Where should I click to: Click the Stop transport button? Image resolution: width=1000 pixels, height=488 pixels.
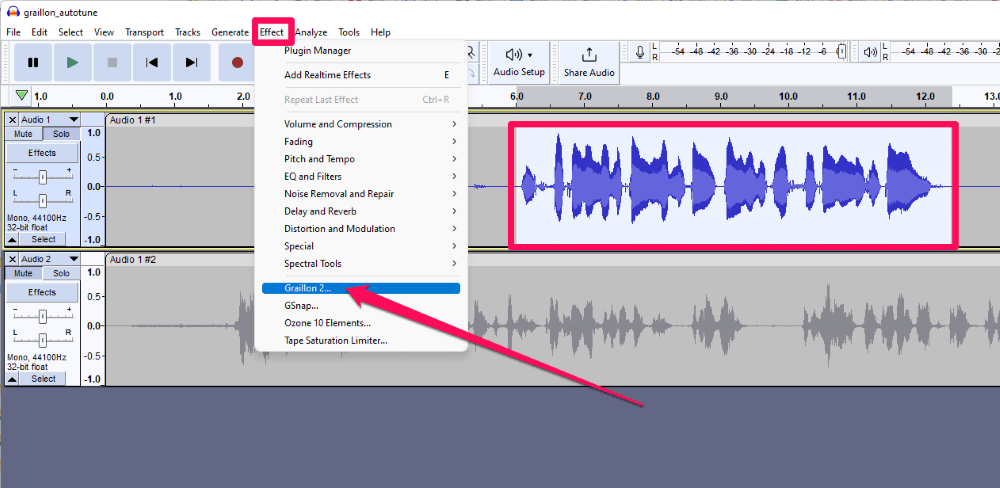click(112, 63)
